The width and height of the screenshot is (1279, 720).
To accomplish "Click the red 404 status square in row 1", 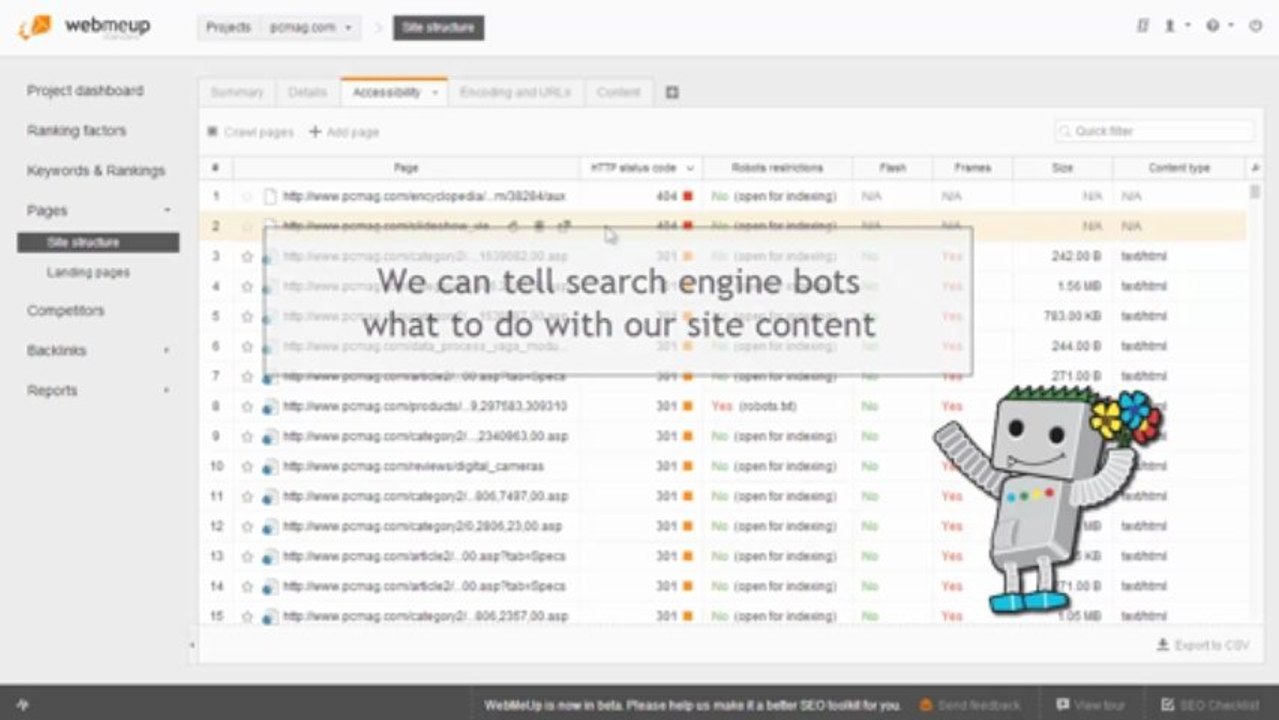I will tap(687, 196).
